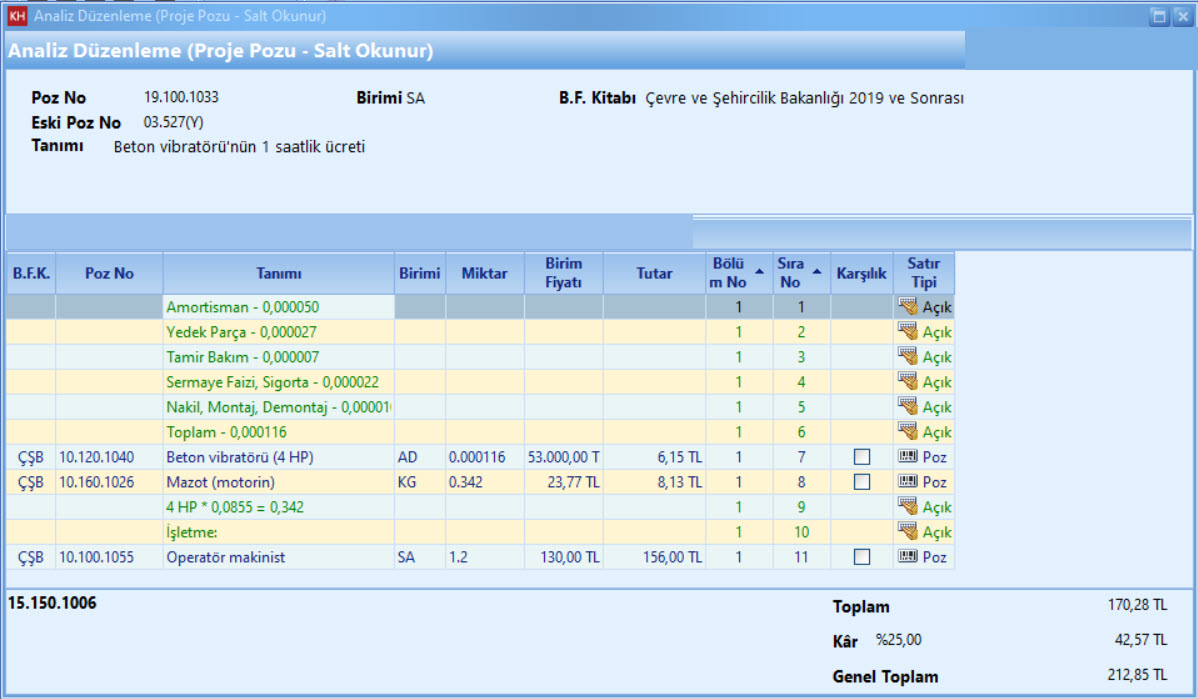
Task: Select the Toplam - 0,000116 row
Action: point(278,432)
